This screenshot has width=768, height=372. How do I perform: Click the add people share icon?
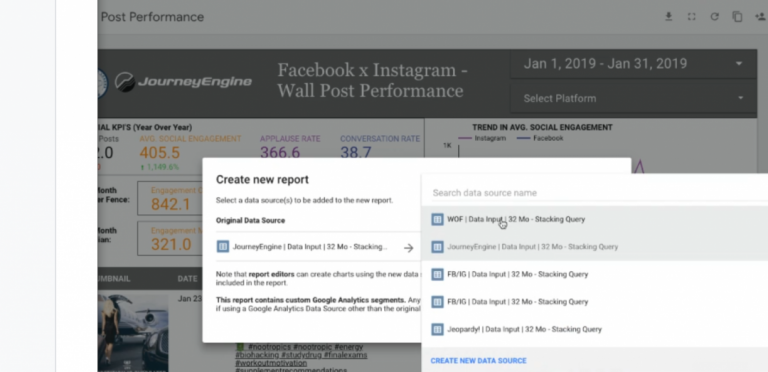click(x=761, y=17)
